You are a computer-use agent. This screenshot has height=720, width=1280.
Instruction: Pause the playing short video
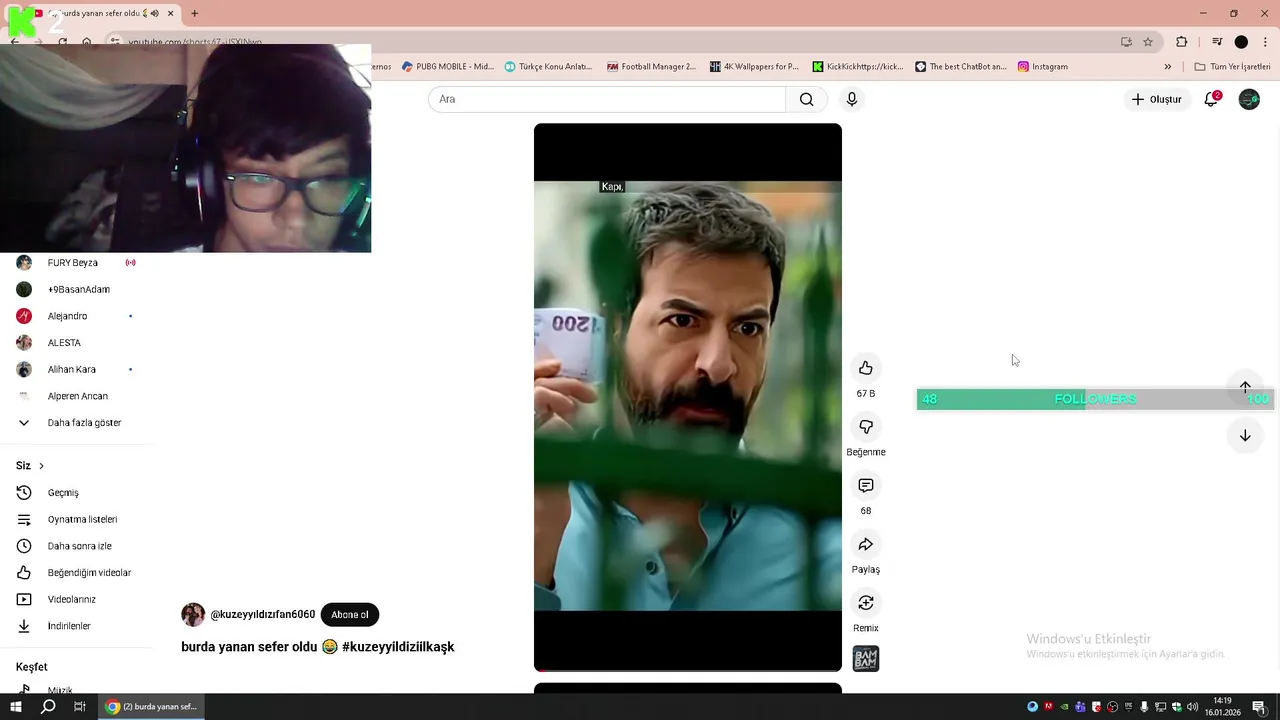click(x=688, y=396)
